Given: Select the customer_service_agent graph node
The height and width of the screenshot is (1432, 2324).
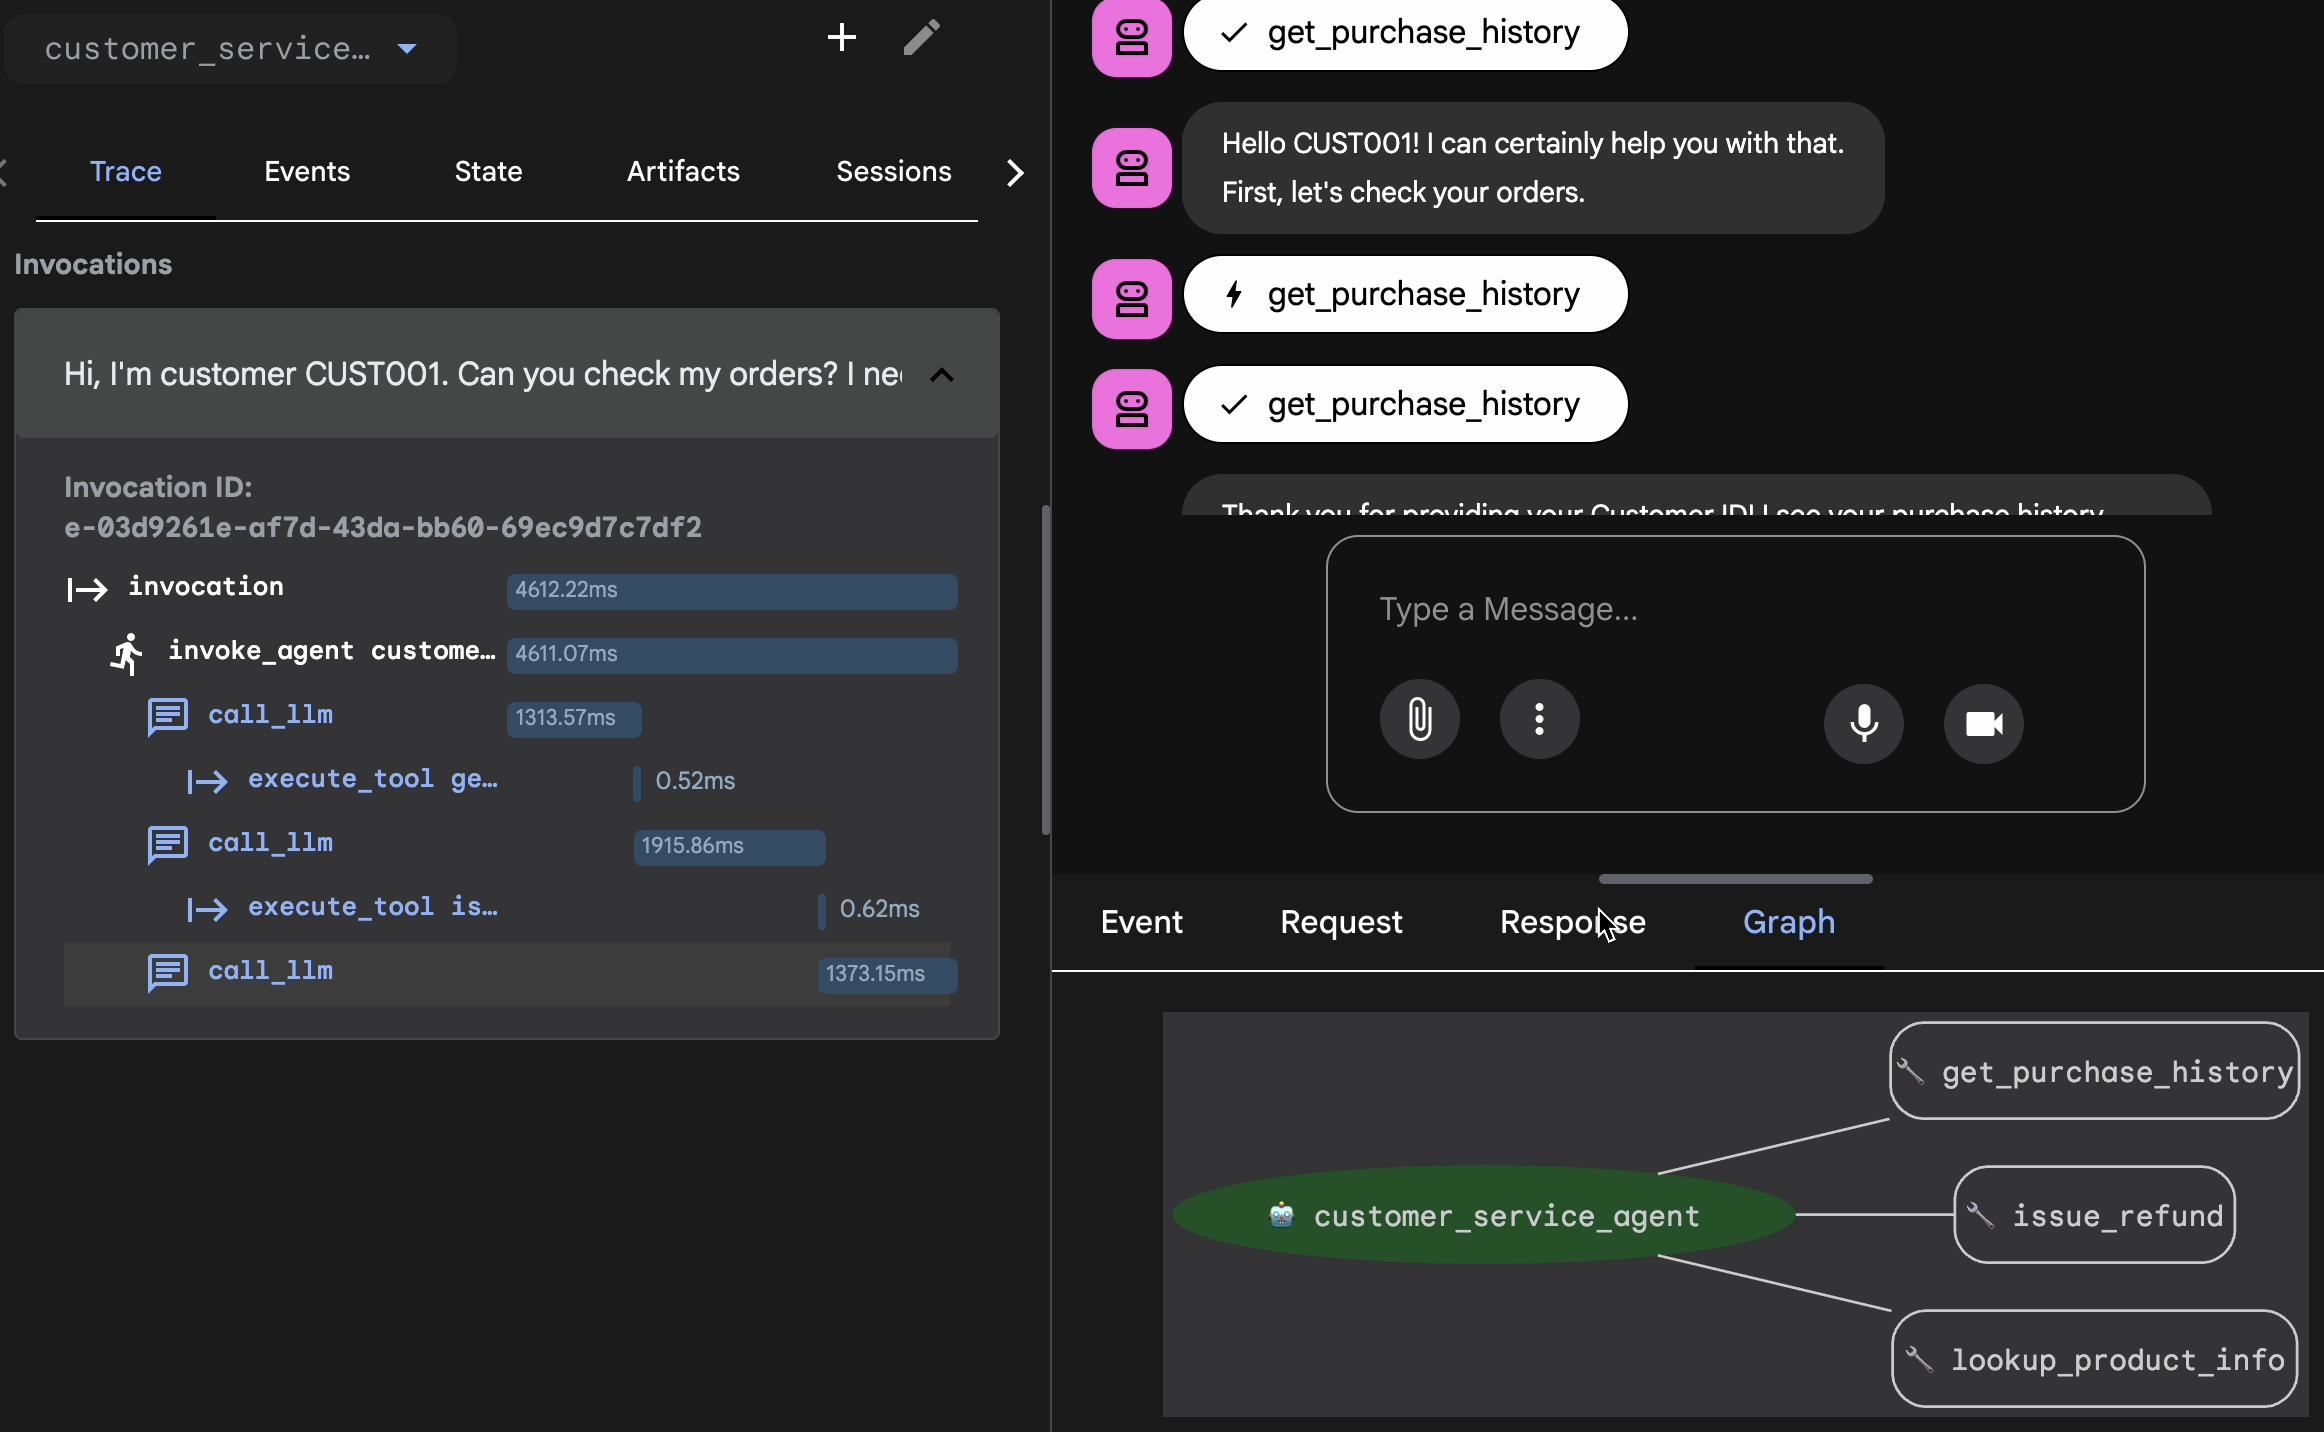Looking at the screenshot, I should click(x=1484, y=1216).
